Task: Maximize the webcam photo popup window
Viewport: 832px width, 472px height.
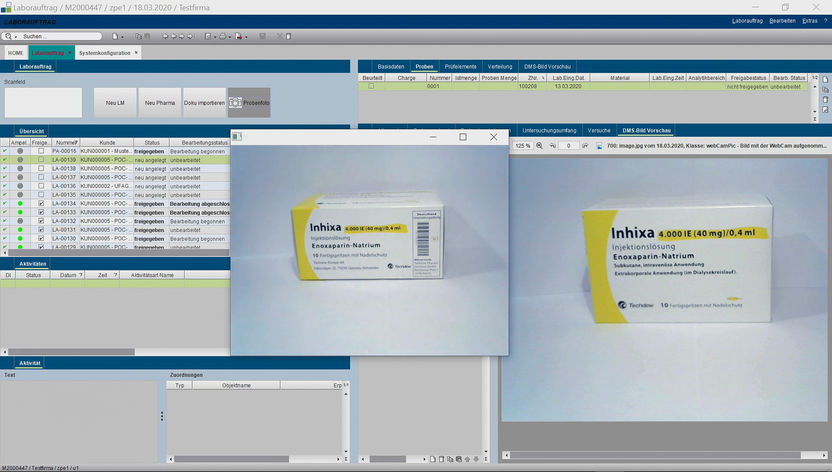Action: point(463,137)
